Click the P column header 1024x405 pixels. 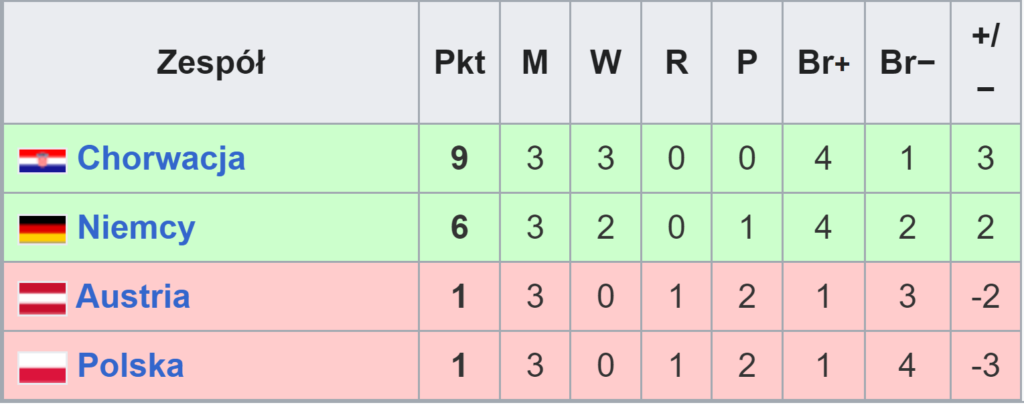coord(746,63)
